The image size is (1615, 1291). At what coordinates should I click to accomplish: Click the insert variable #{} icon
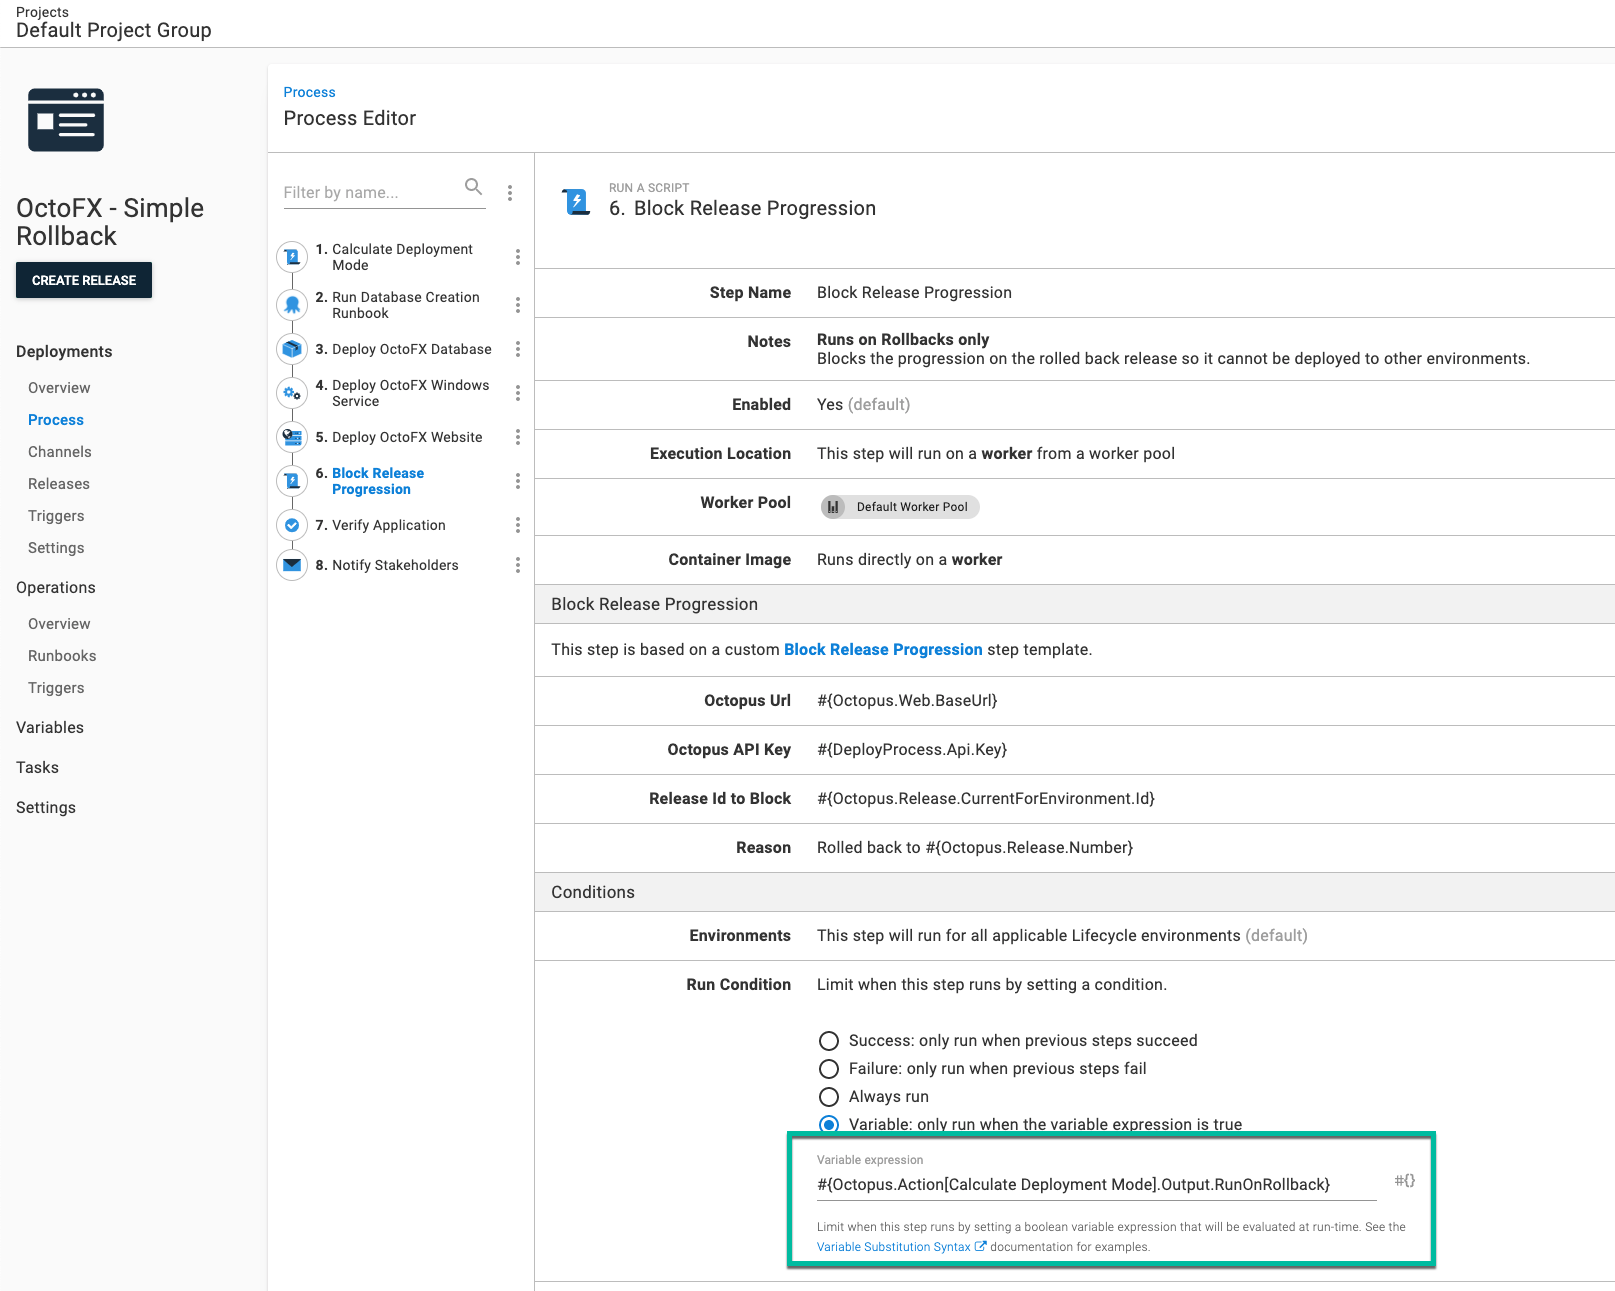(x=1404, y=1181)
